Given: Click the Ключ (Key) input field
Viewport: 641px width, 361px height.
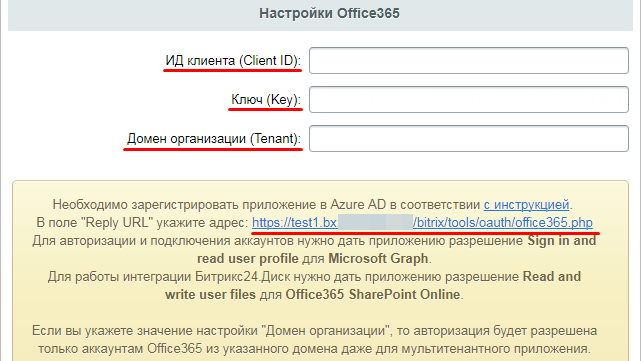Looking at the screenshot, I should pyautogui.click(x=468, y=99).
